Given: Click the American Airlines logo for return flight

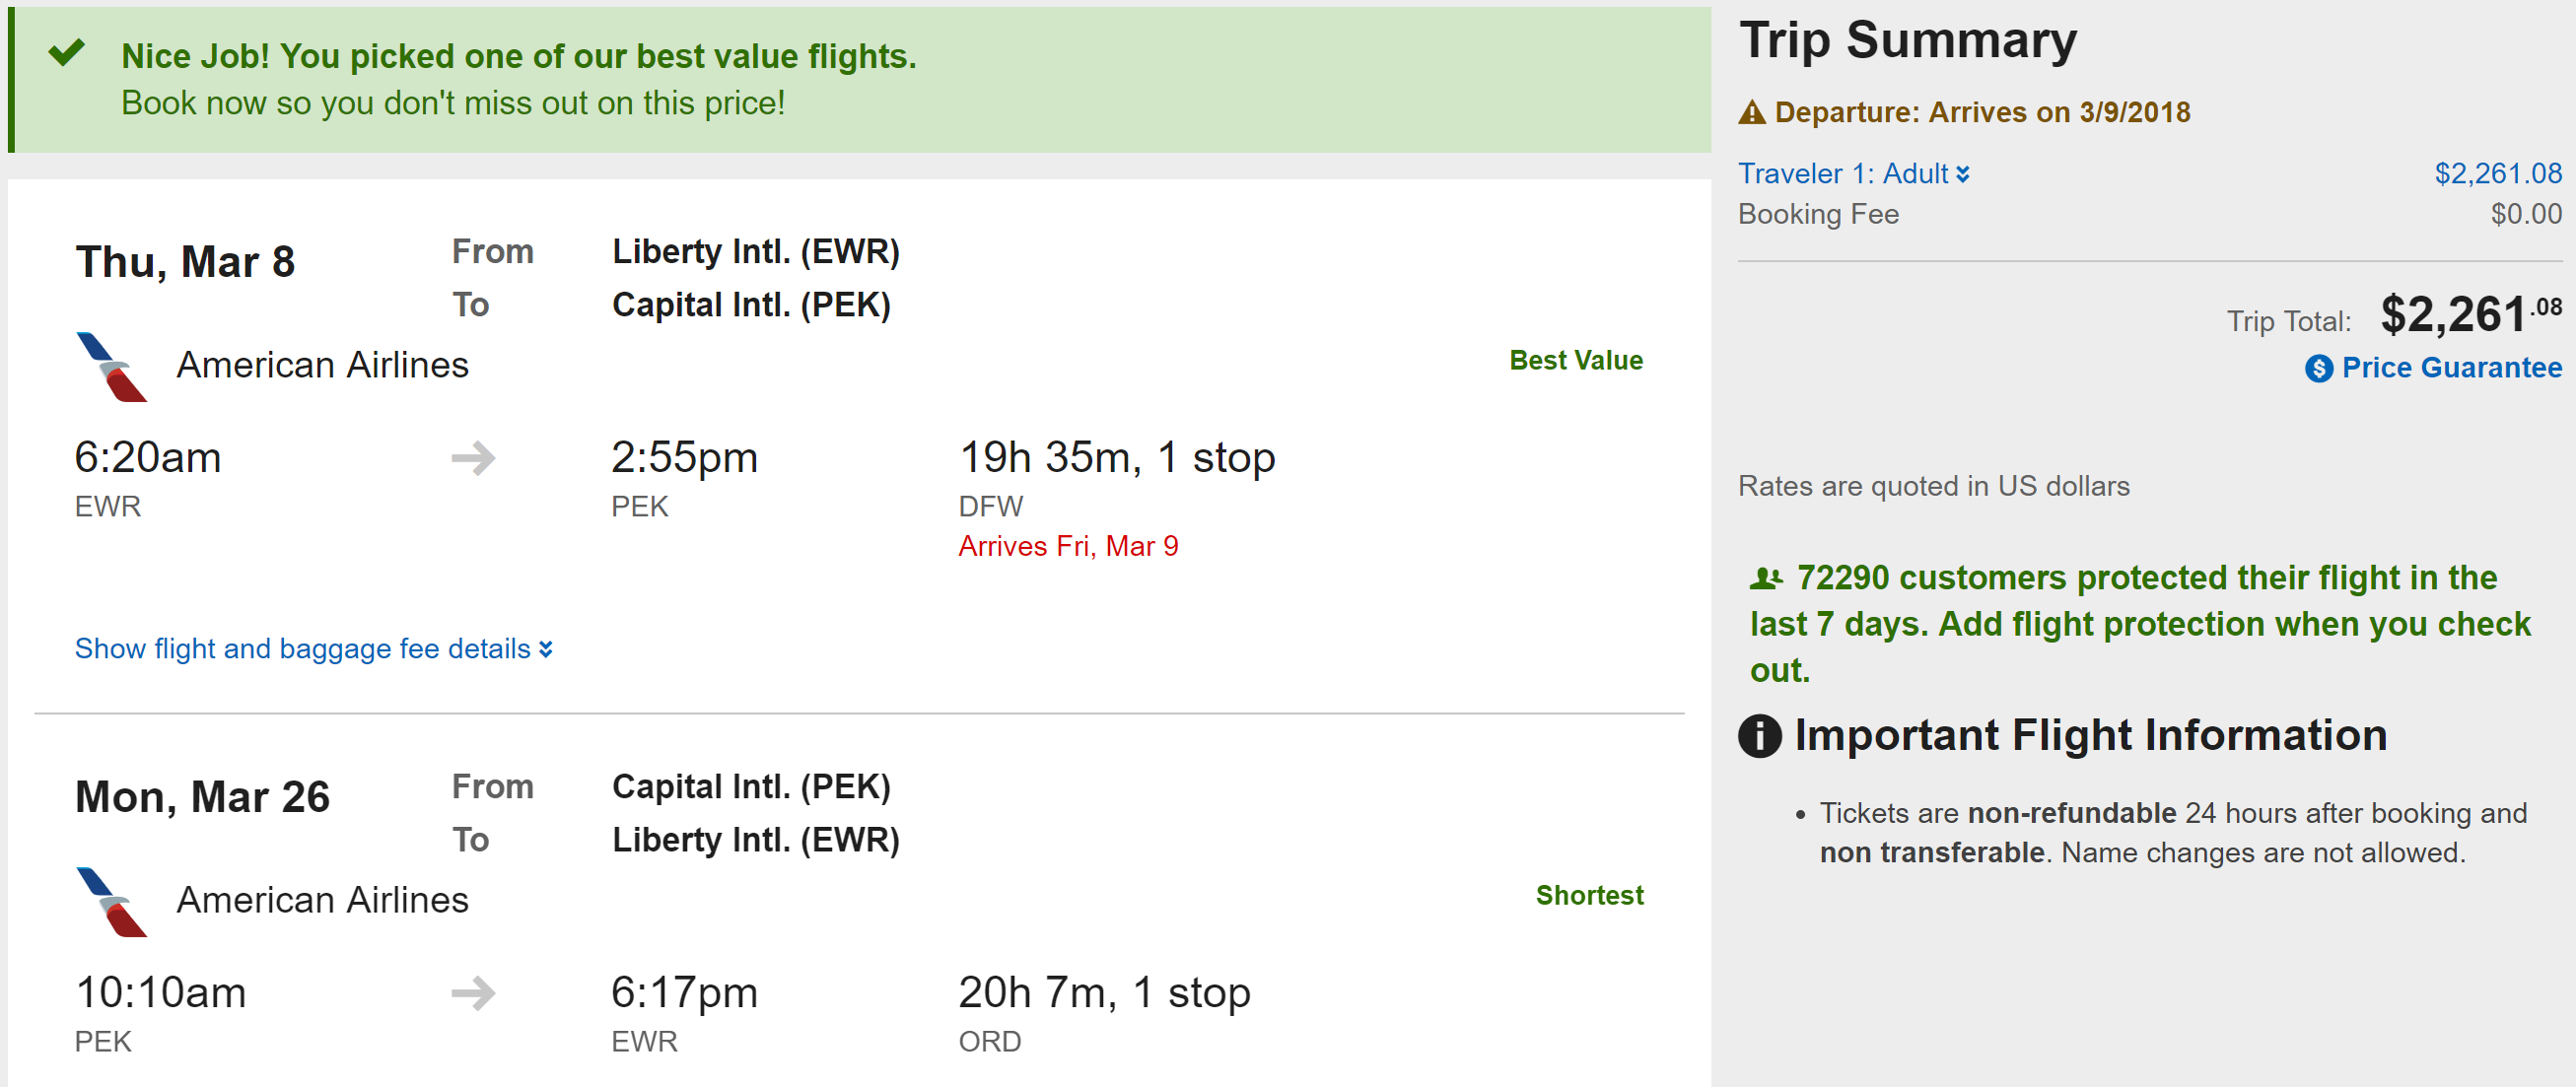Looking at the screenshot, I should (x=111, y=902).
